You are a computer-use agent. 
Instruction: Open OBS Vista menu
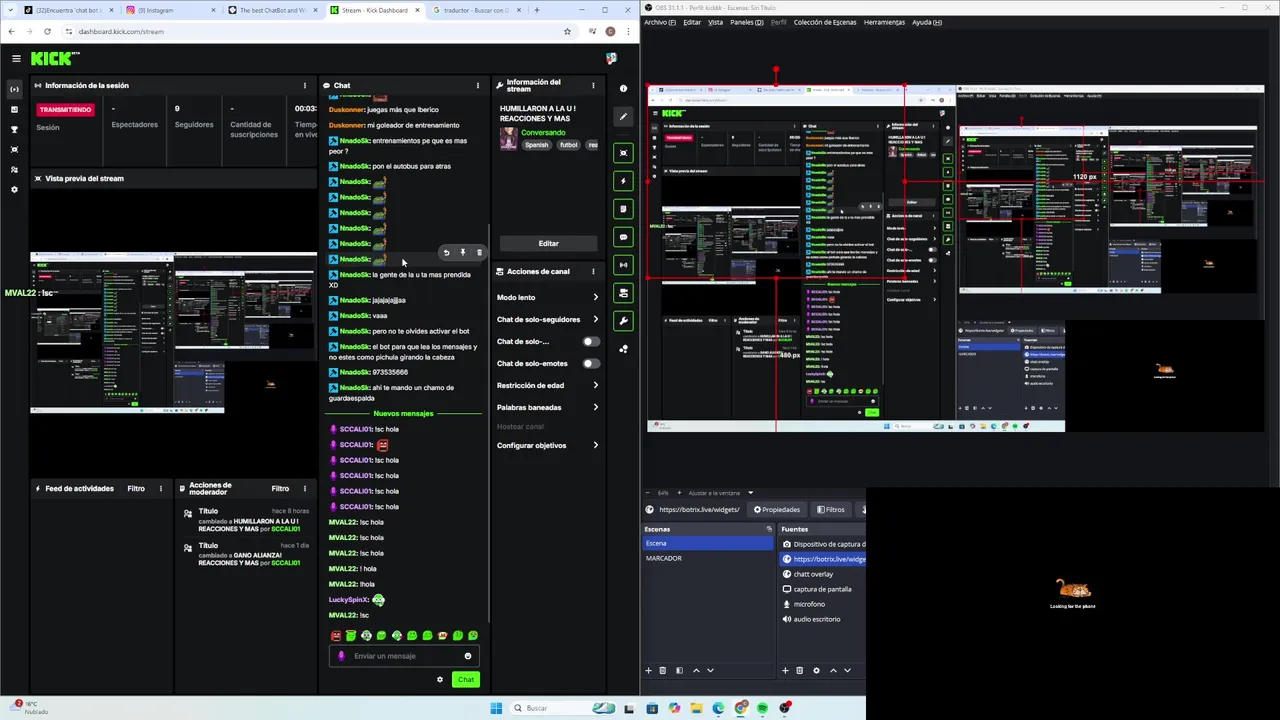pos(715,22)
